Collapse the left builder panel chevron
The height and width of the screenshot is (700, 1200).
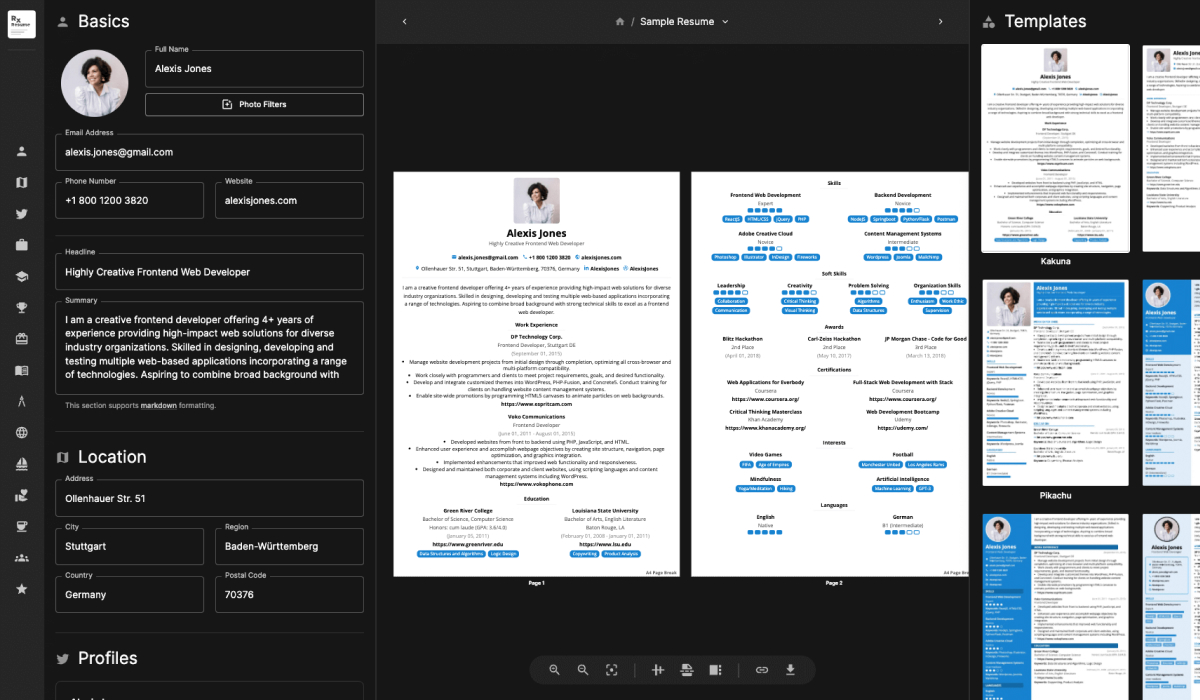click(x=404, y=21)
